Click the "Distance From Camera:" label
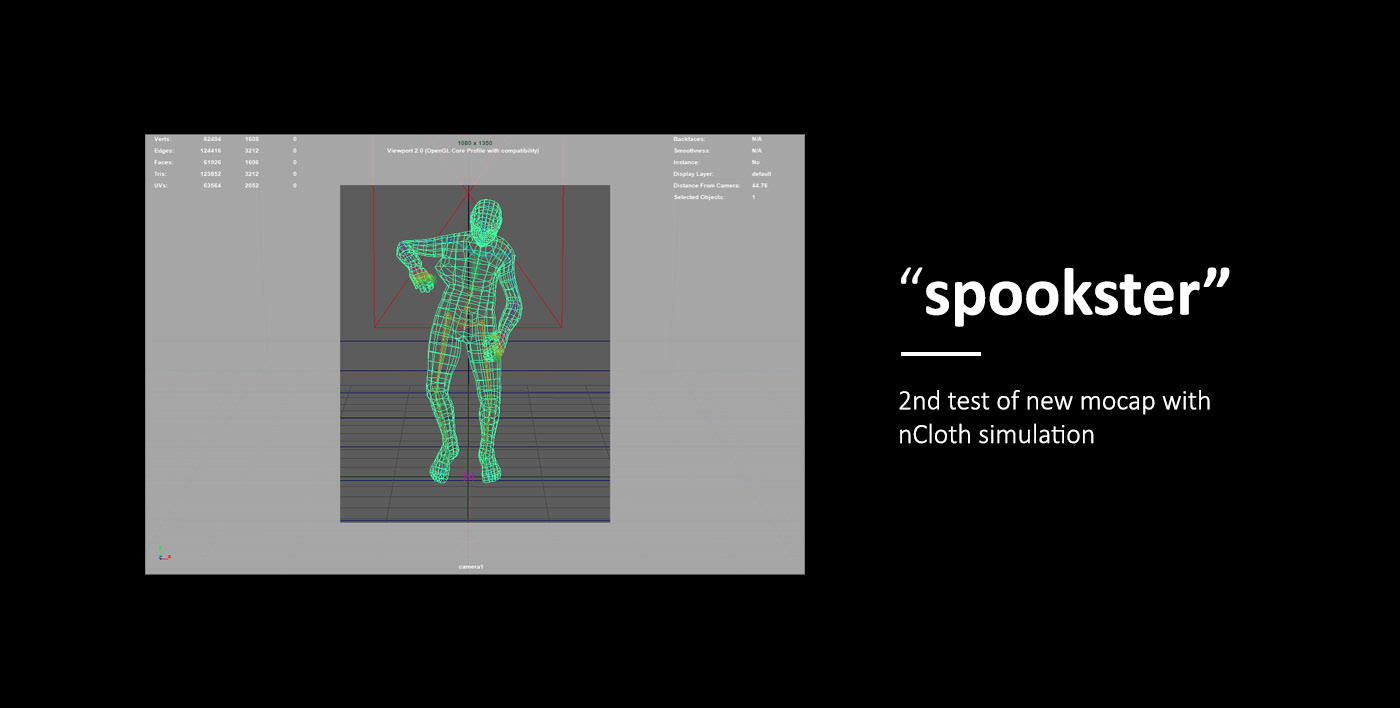 [x=706, y=186]
